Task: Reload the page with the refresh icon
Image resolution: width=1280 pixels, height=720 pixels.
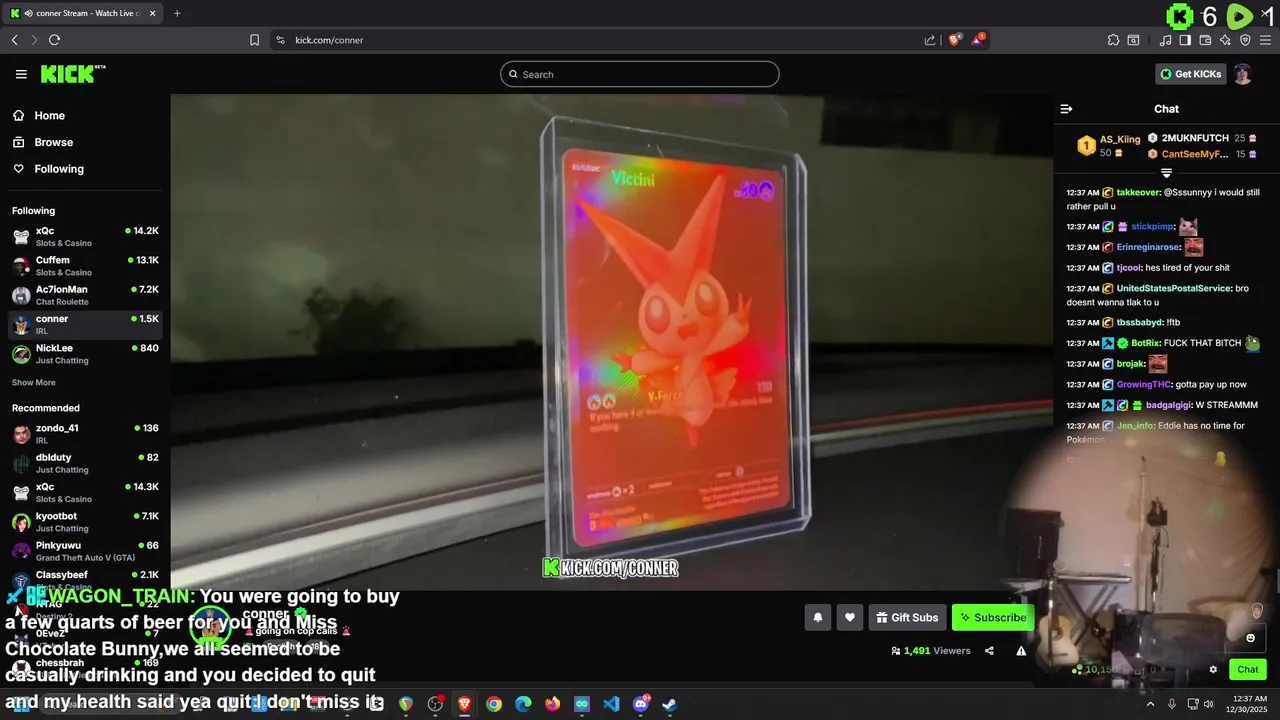Action: (x=54, y=40)
